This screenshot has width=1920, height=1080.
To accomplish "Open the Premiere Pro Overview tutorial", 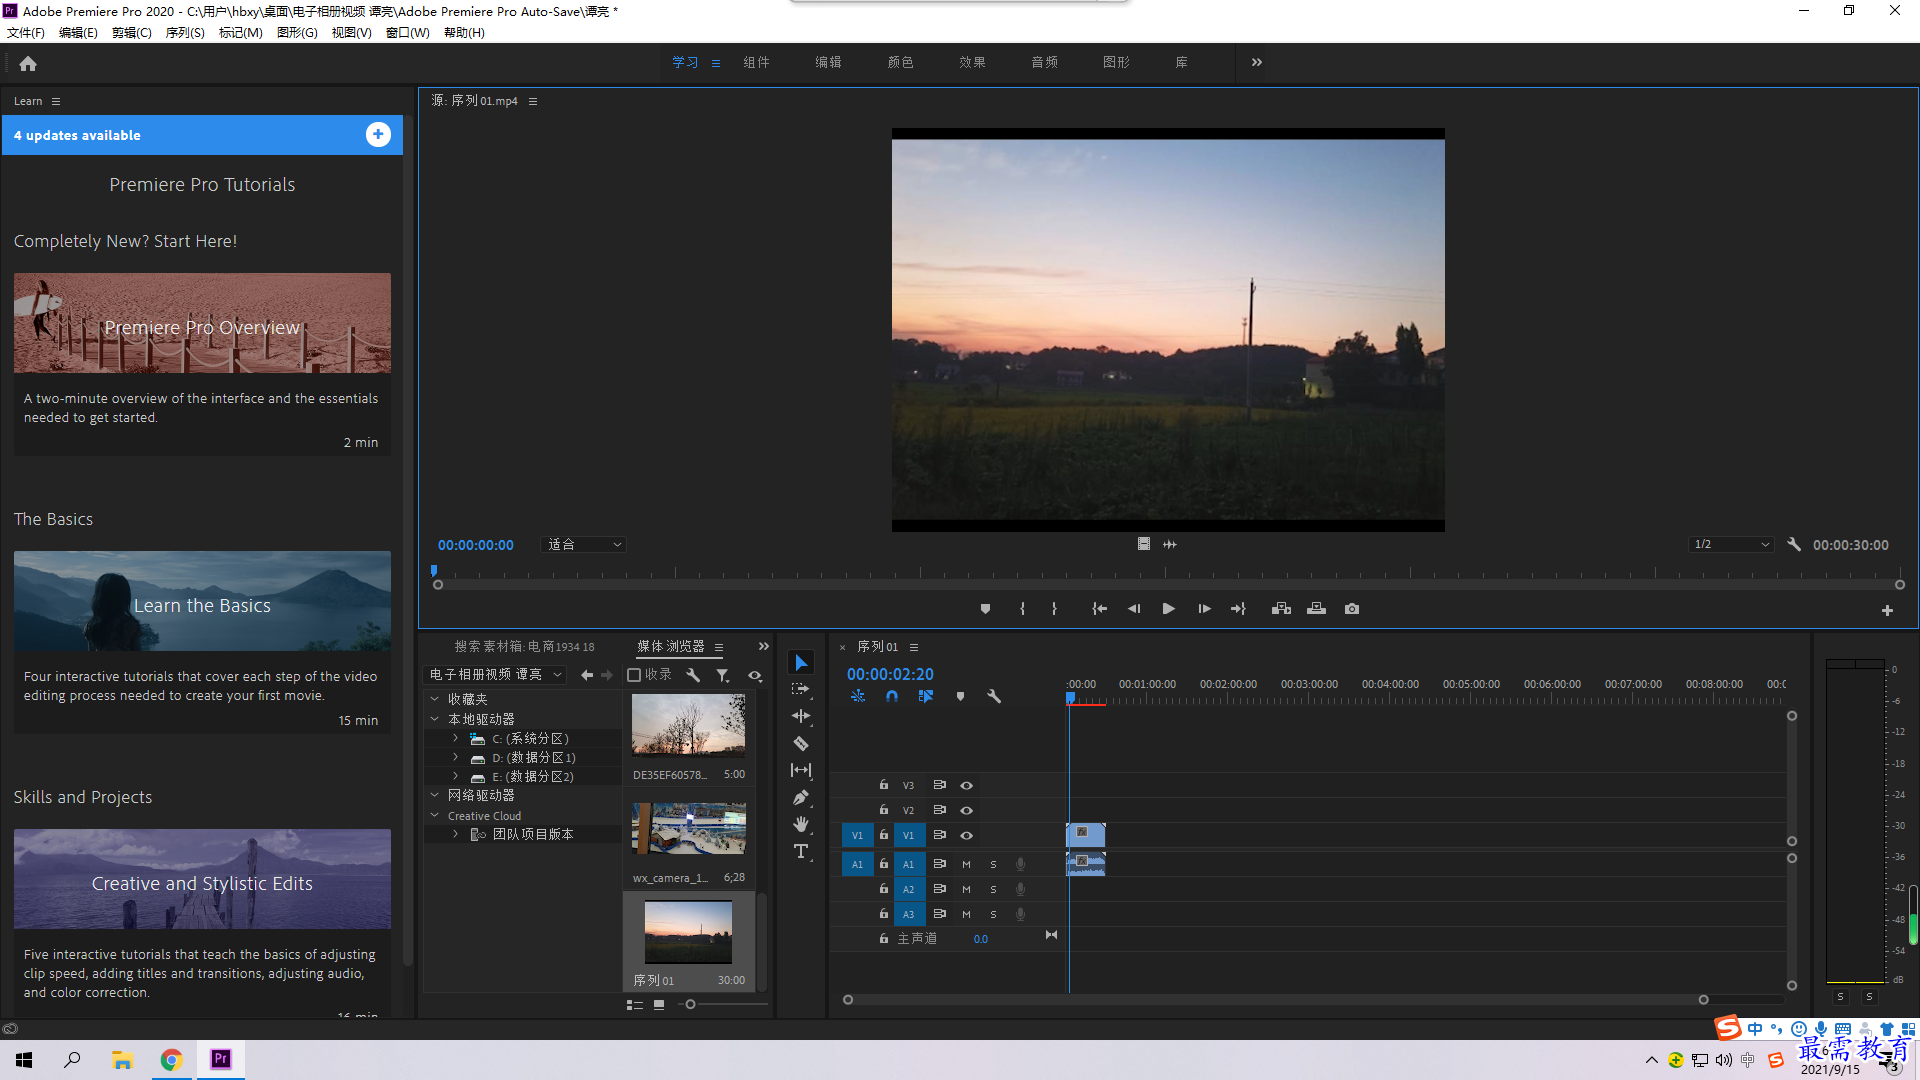I will (202, 324).
